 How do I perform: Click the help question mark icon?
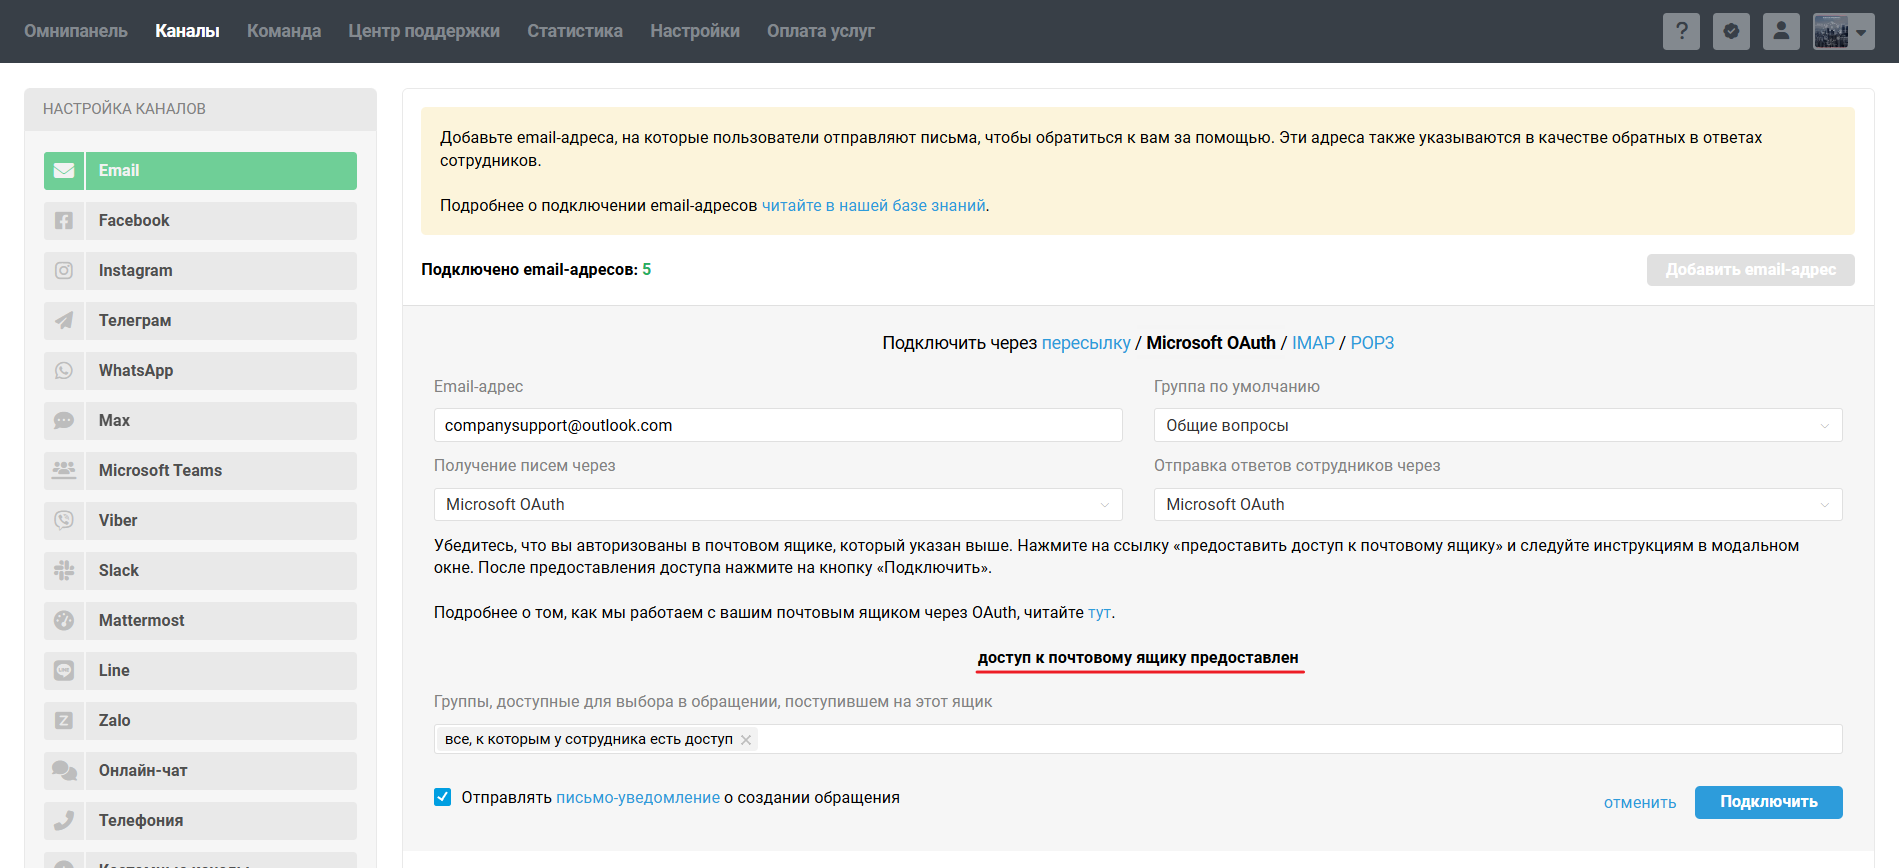pos(1681,31)
